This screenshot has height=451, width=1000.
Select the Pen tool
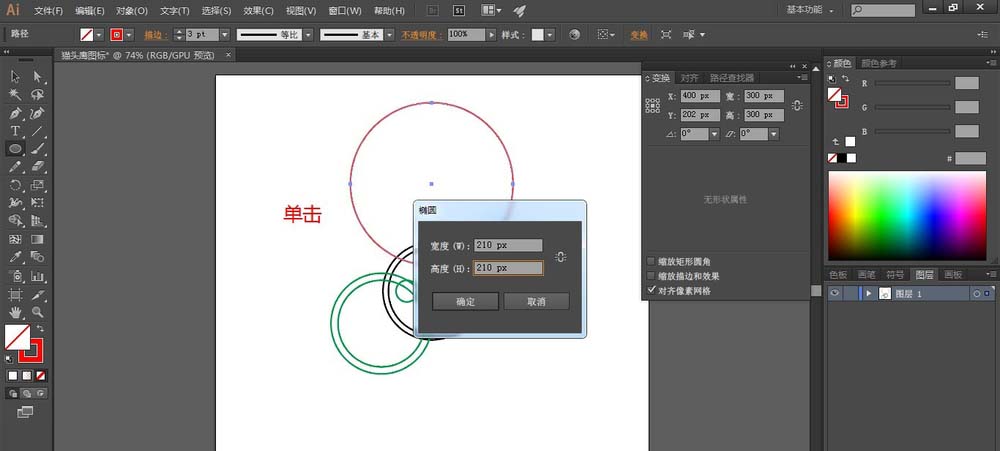[15, 114]
